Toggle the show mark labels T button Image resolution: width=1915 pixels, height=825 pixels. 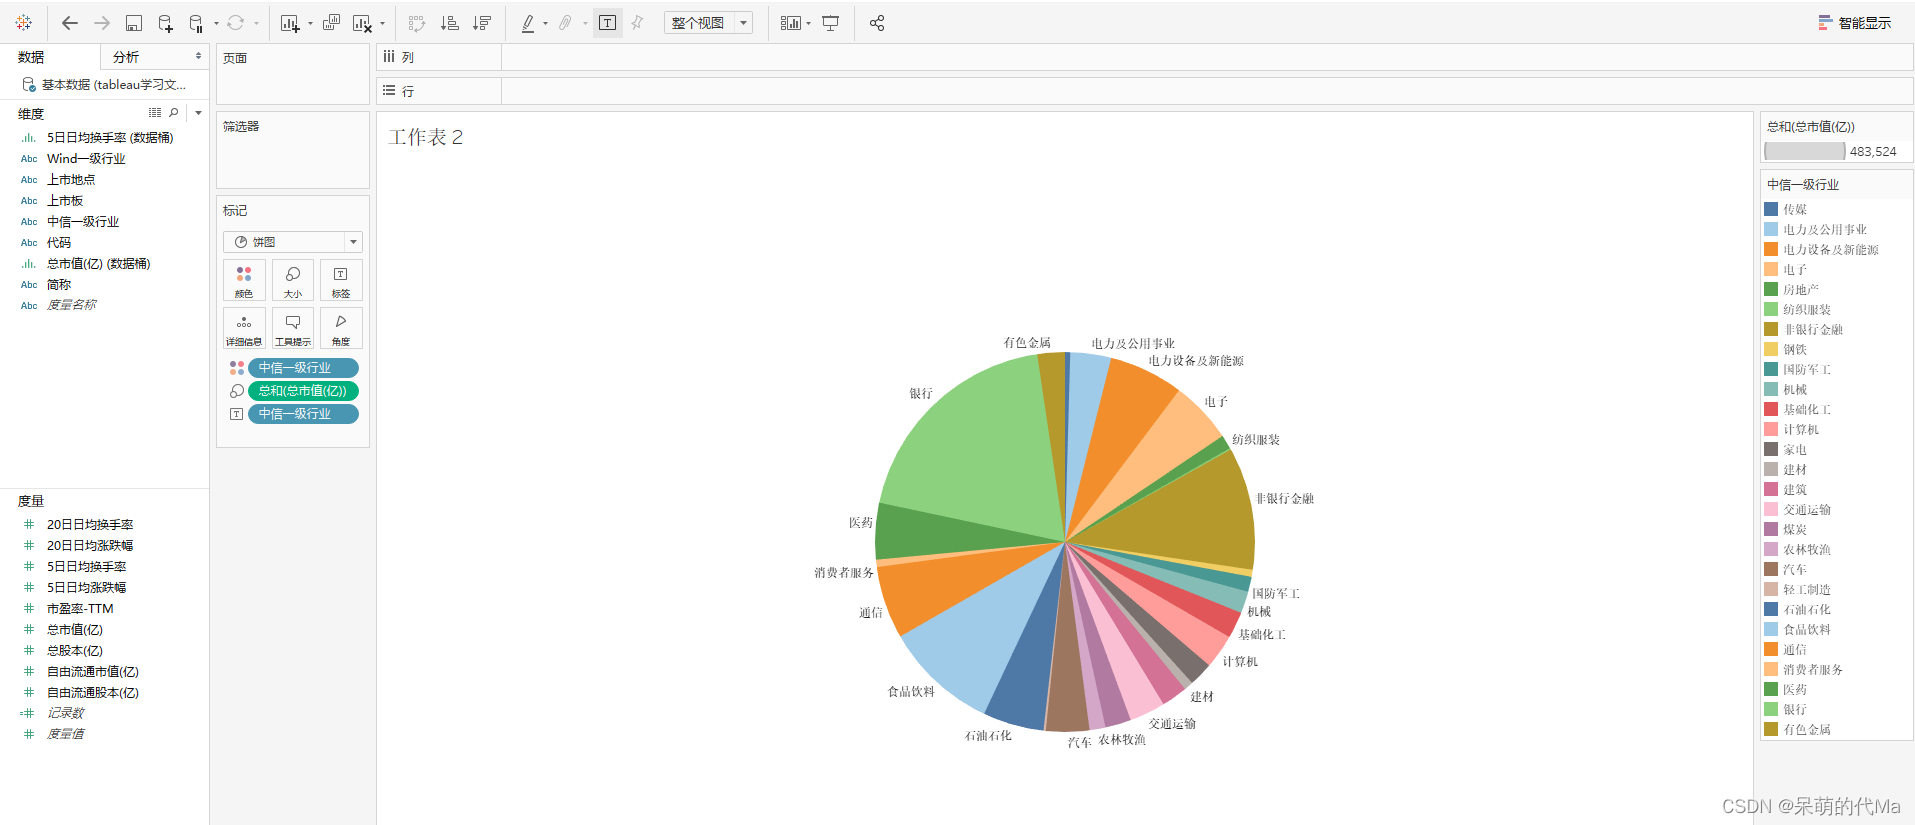[607, 22]
